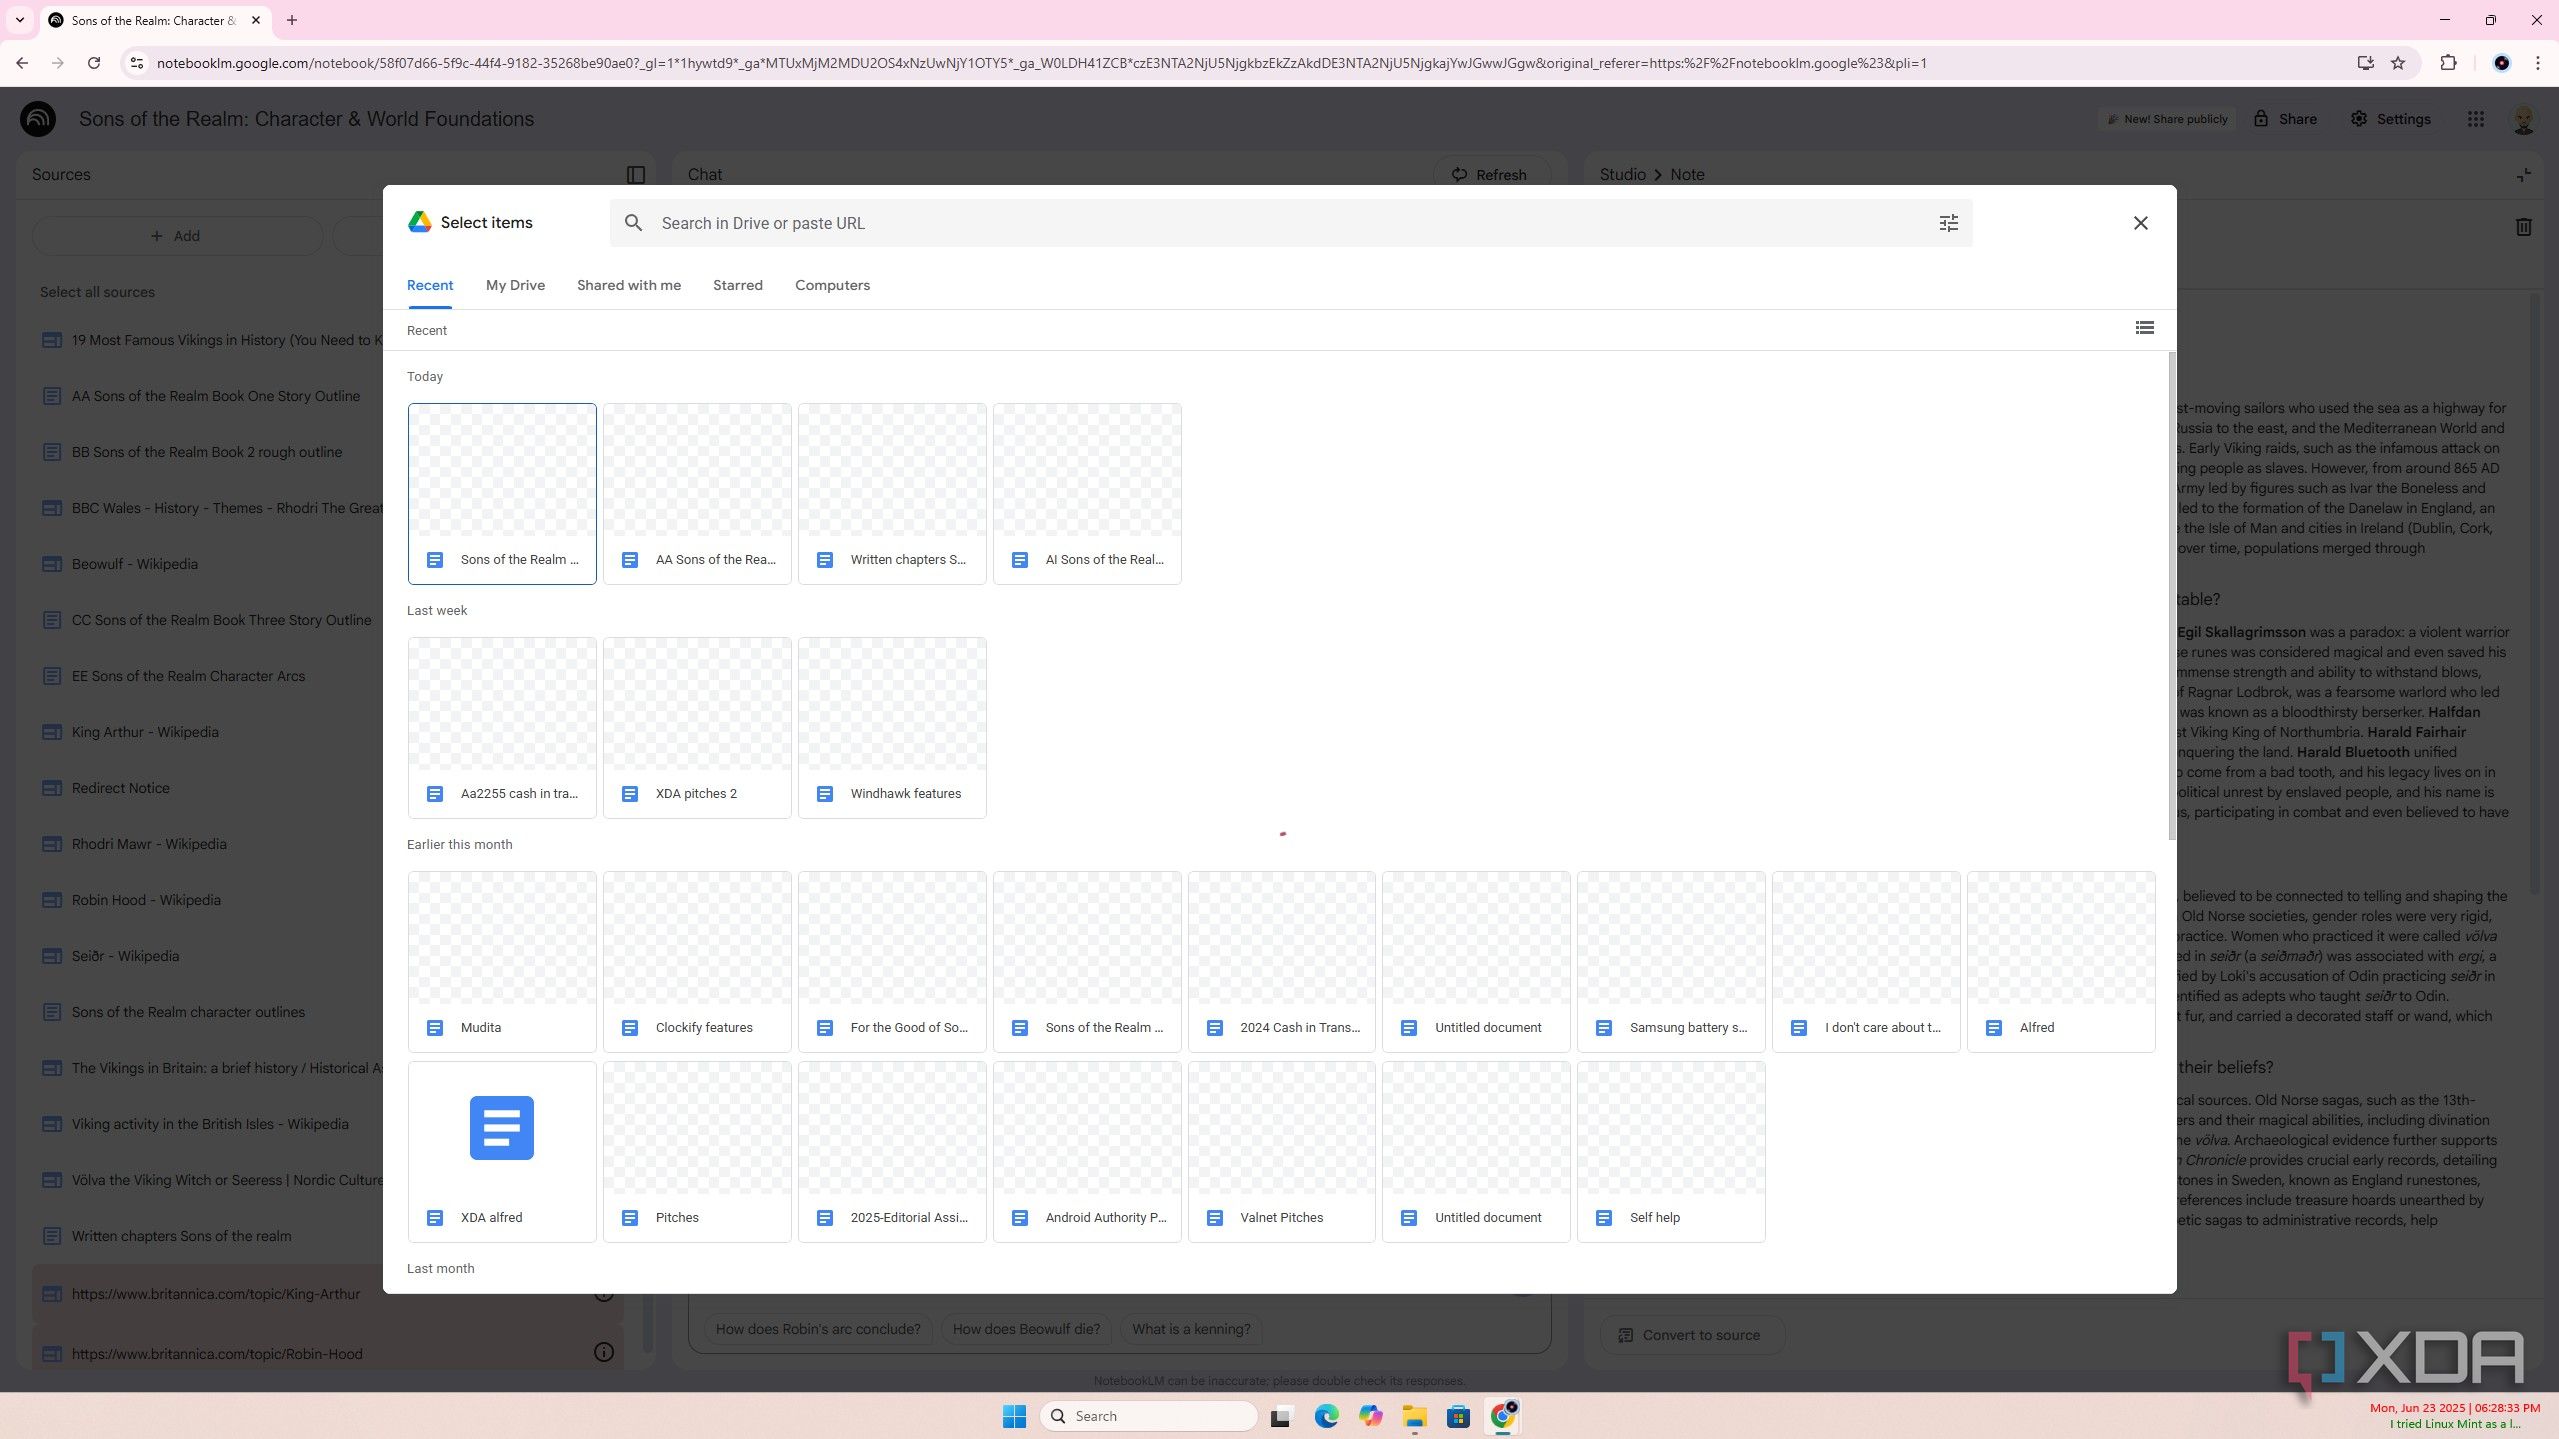Open the Google apps grid
Viewport: 2559px width, 1439px height.
point(2475,119)
